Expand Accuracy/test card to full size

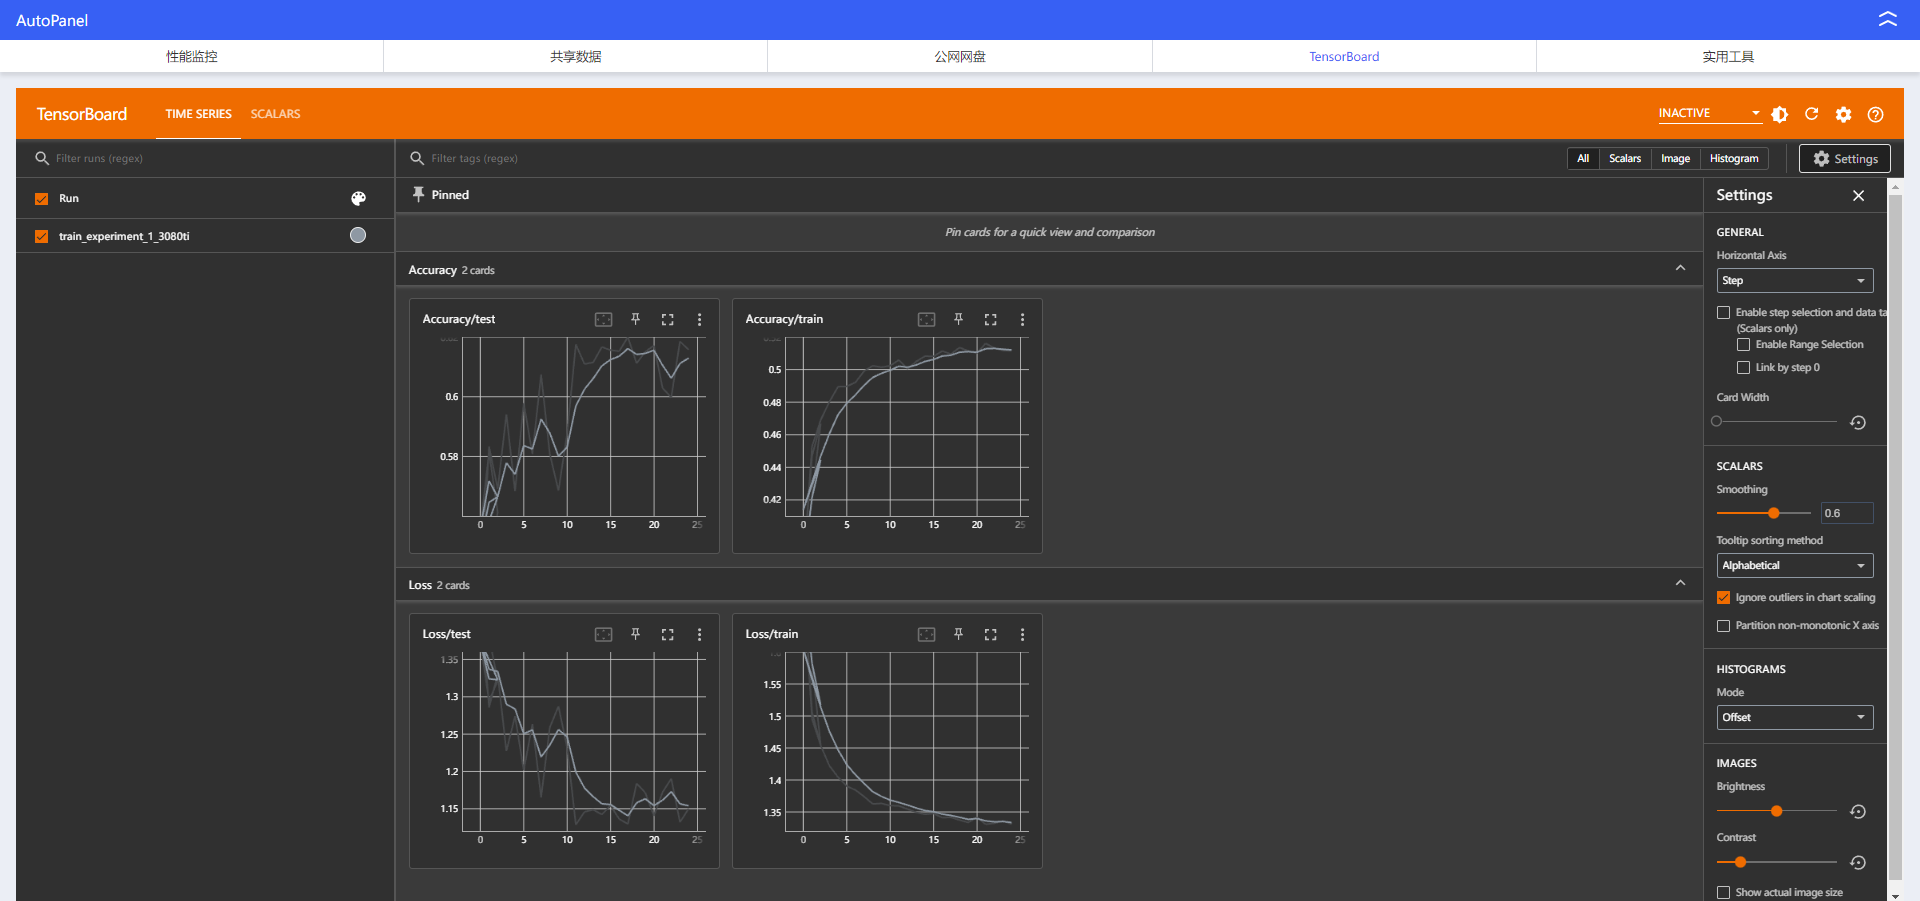click(x=667, y=319)
